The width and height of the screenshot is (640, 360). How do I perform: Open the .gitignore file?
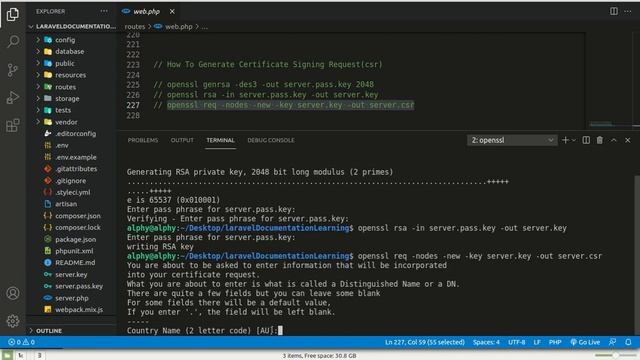(x=71, y=180)
